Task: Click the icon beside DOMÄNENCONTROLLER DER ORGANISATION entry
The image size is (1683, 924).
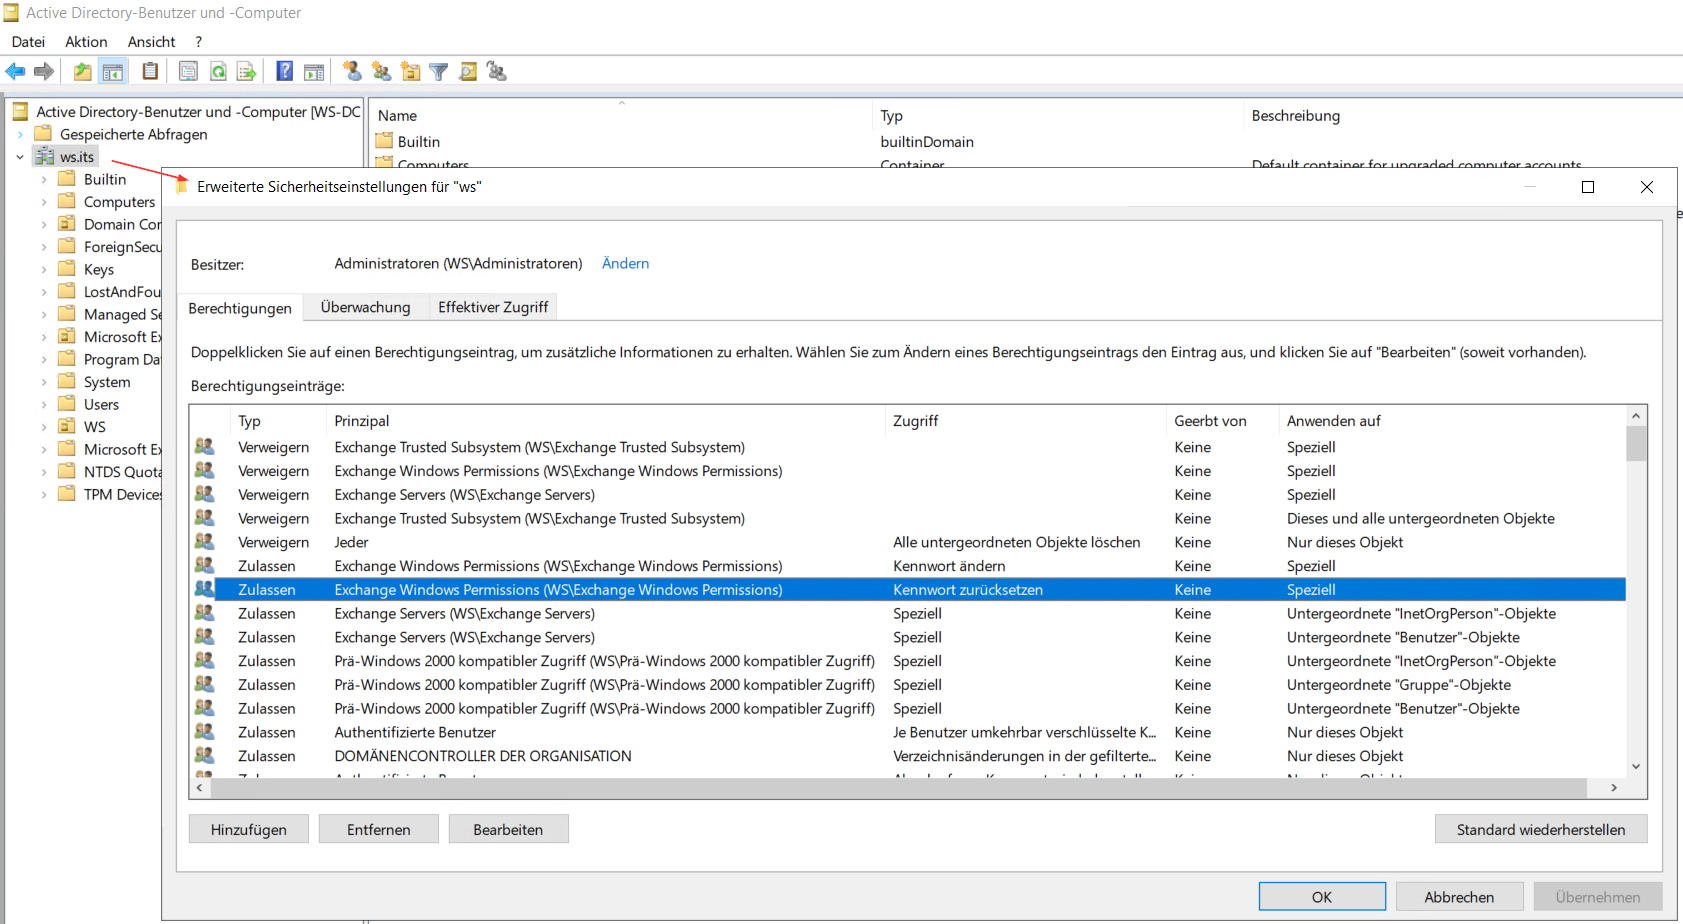Action: point(204,755)
